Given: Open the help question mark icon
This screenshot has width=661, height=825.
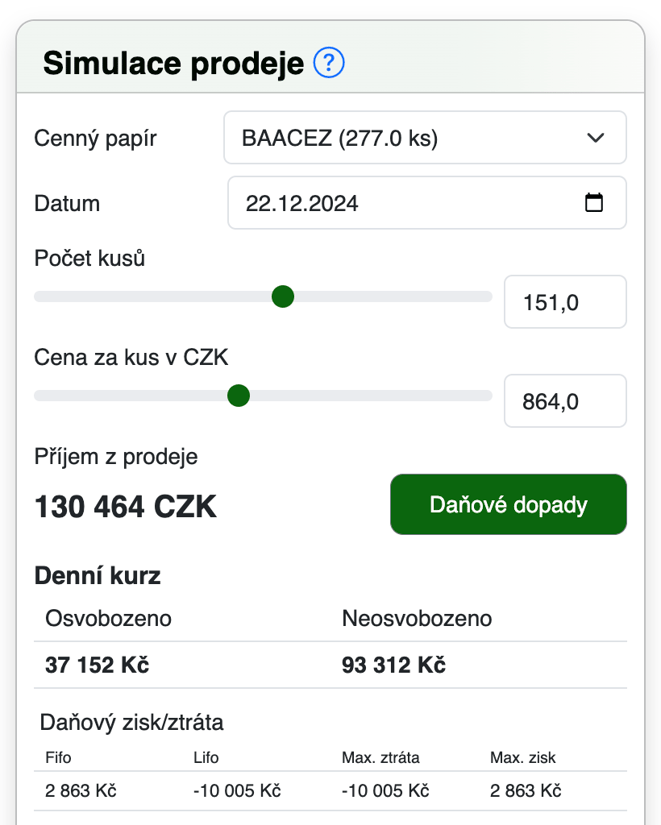Looking at the screenshot, I should (x=329, y=63).
